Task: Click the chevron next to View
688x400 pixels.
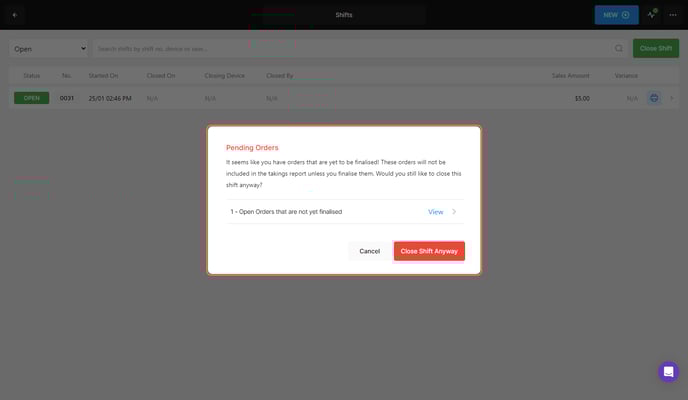Action: click(454, 212)
